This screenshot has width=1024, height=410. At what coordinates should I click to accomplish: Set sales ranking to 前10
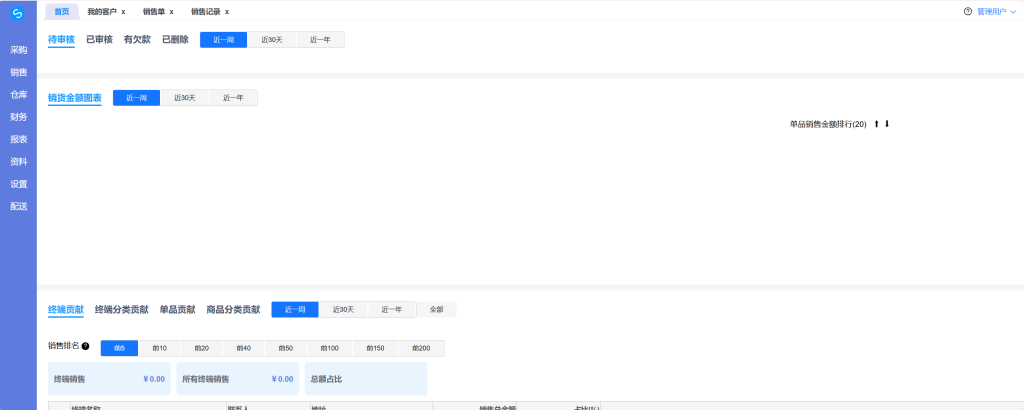tap(159, 349)
